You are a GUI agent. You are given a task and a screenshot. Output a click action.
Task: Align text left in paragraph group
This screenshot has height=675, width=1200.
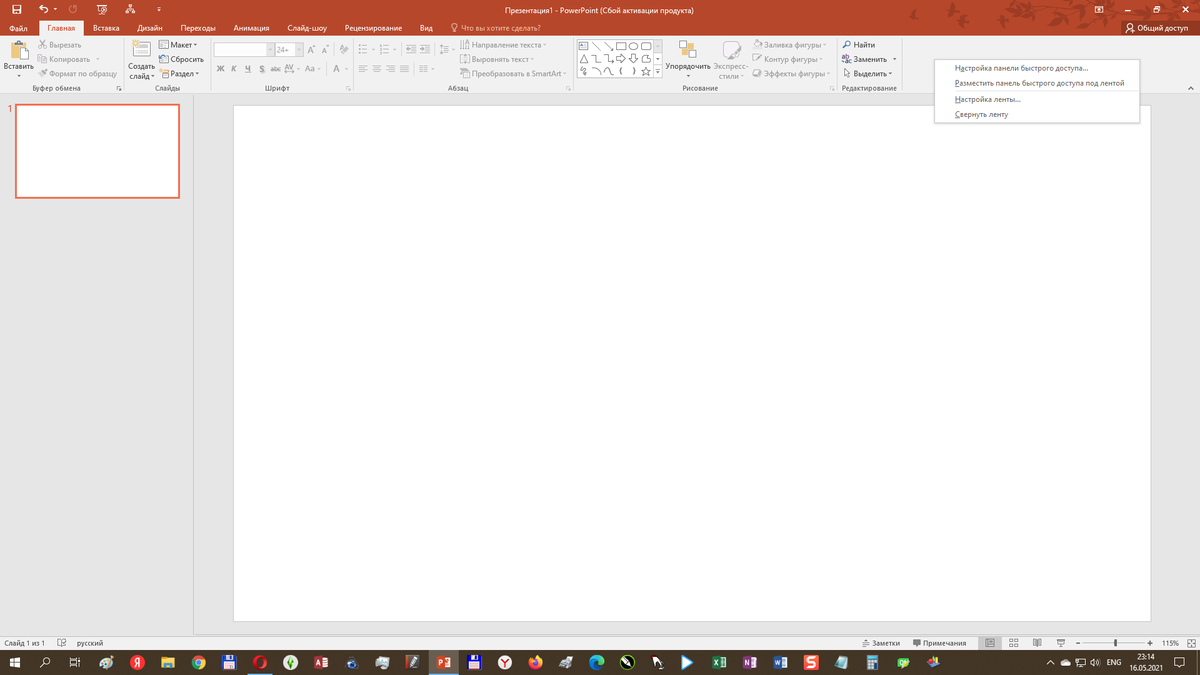tap(363, 69)
